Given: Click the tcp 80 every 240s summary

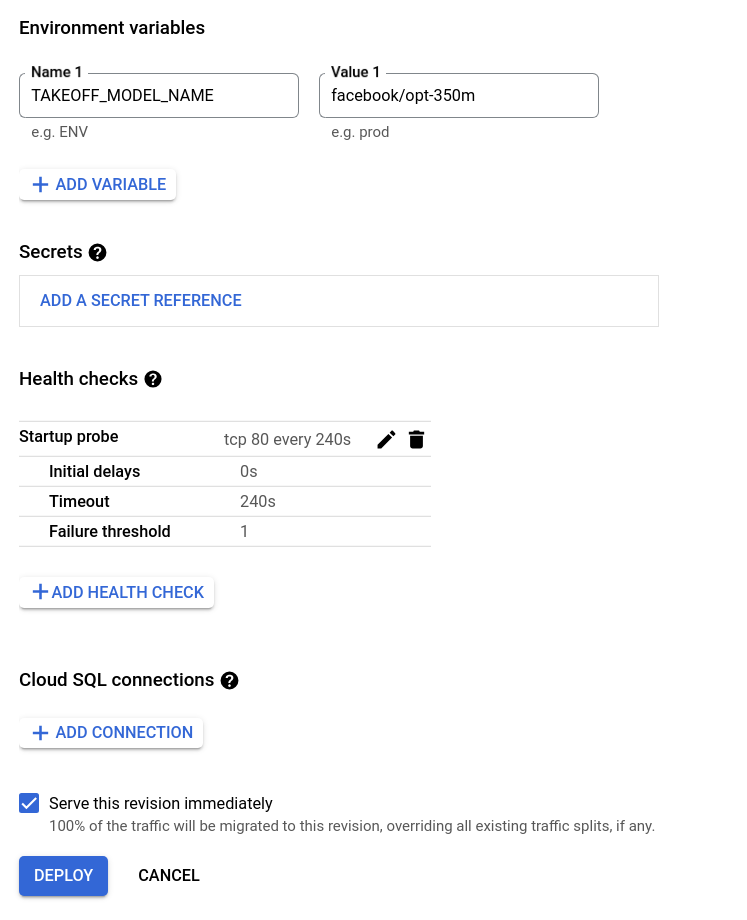Looking at the screenshot, I should pos(287,439).
